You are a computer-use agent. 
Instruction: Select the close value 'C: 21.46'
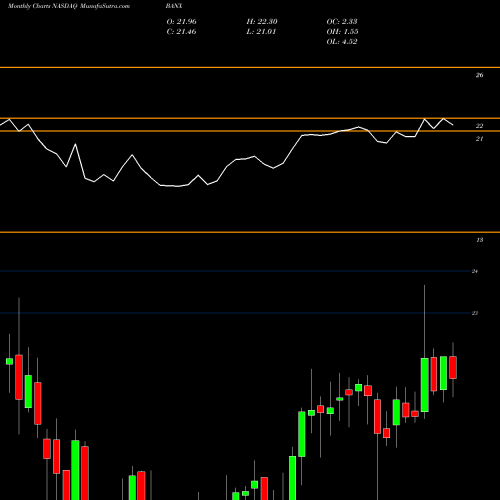[x=181, y=31]
